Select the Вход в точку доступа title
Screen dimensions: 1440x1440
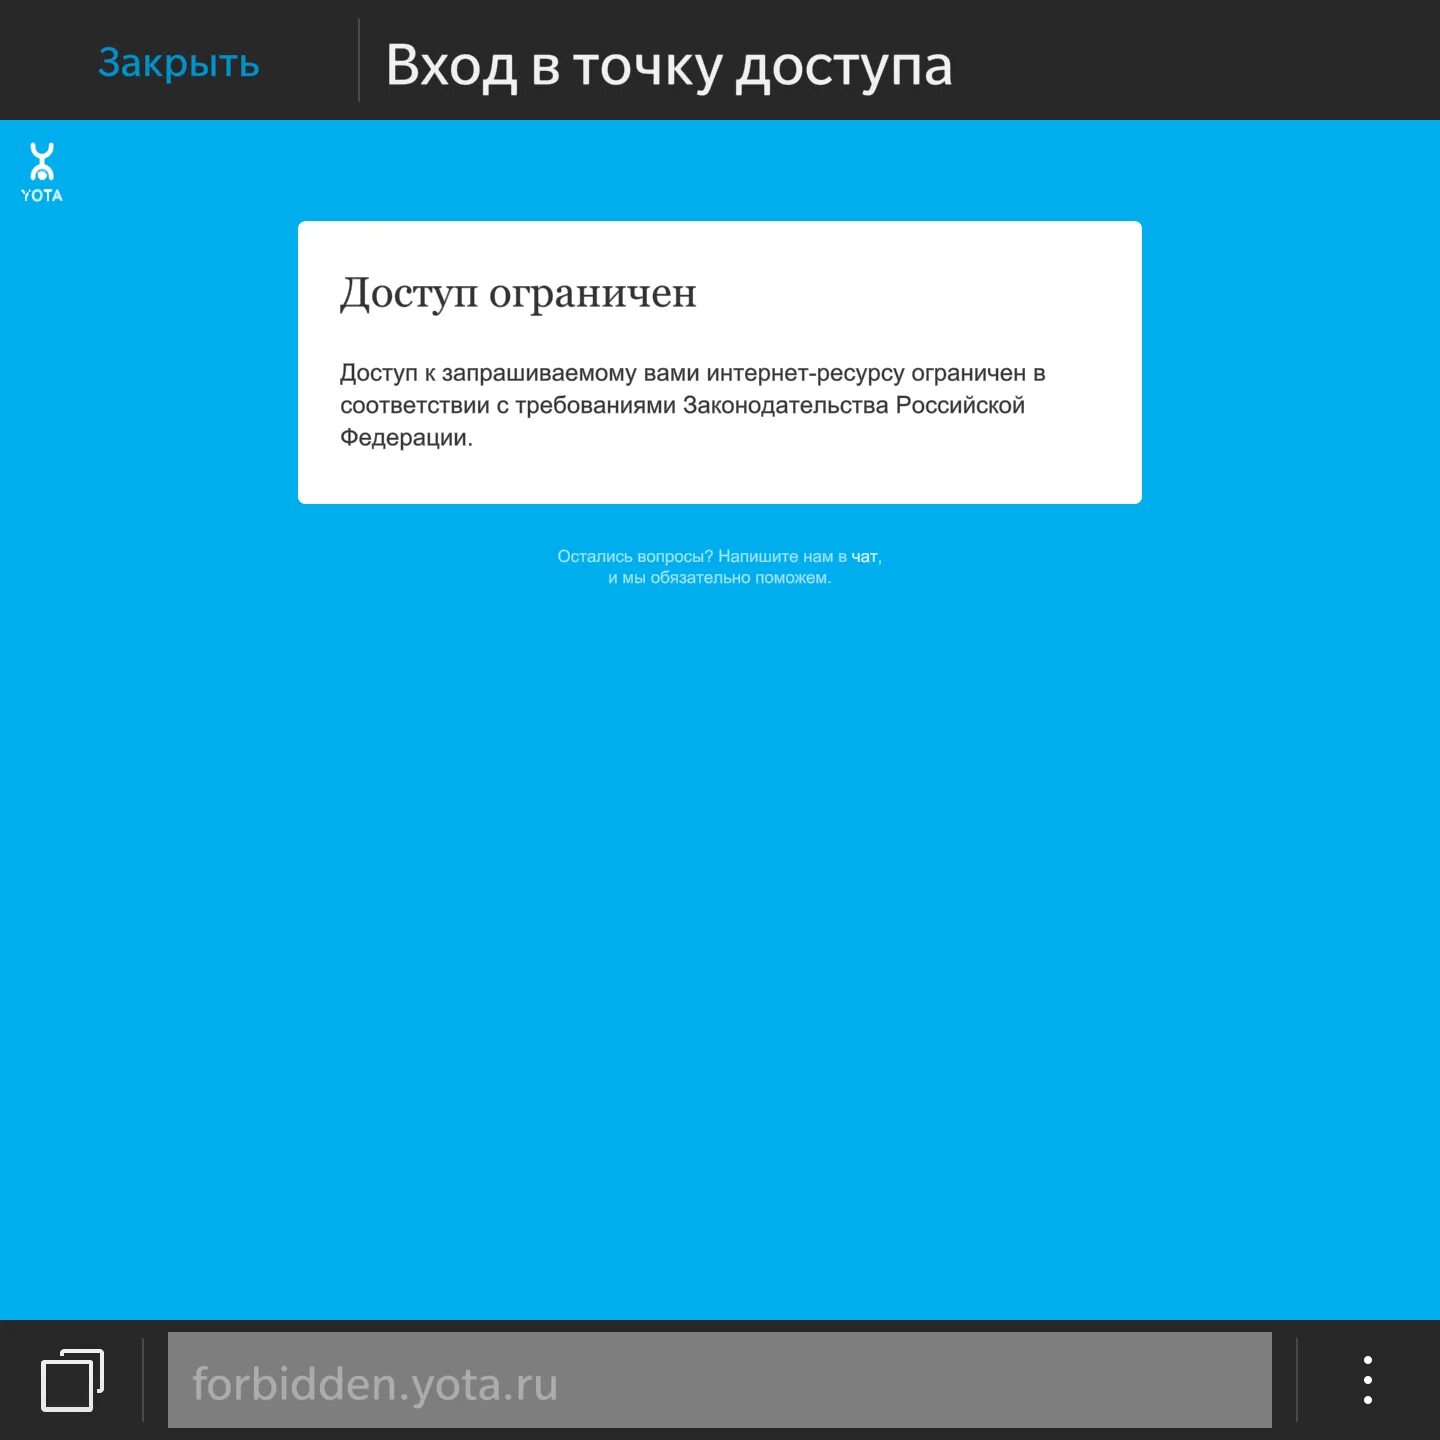[669, 66]
